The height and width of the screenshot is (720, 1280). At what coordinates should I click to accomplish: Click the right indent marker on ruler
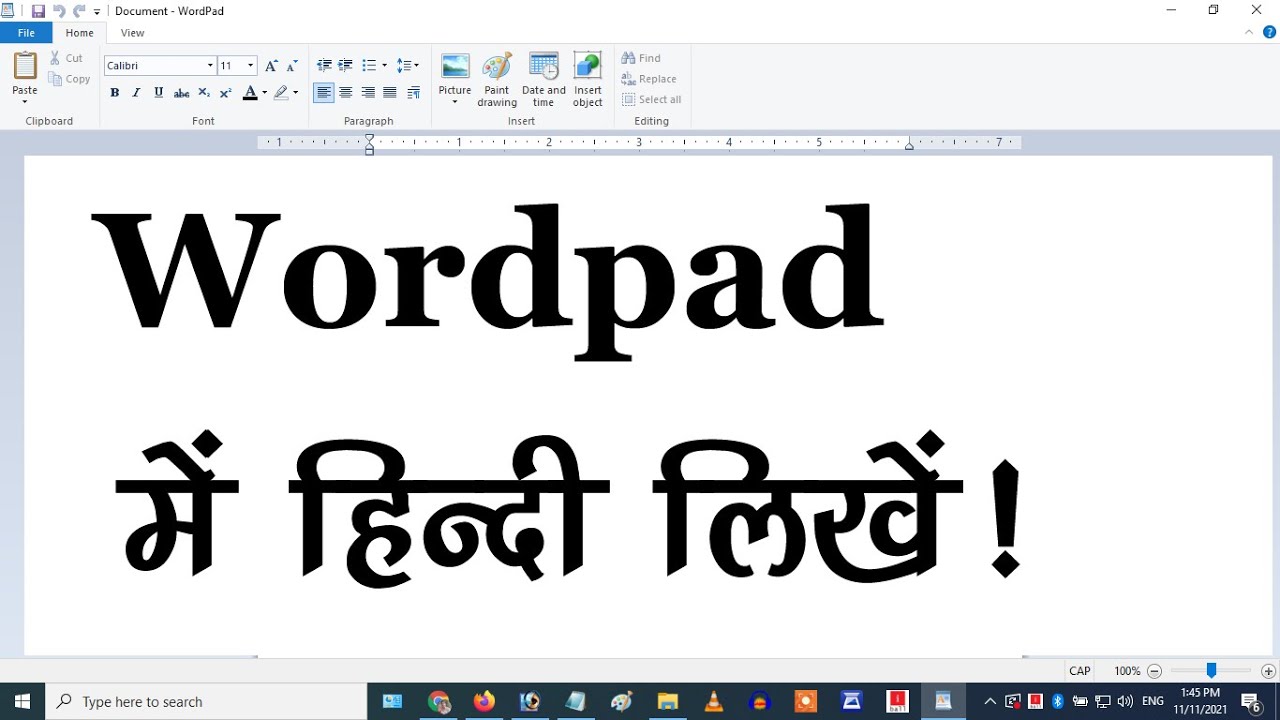click(x=909, y=146)
